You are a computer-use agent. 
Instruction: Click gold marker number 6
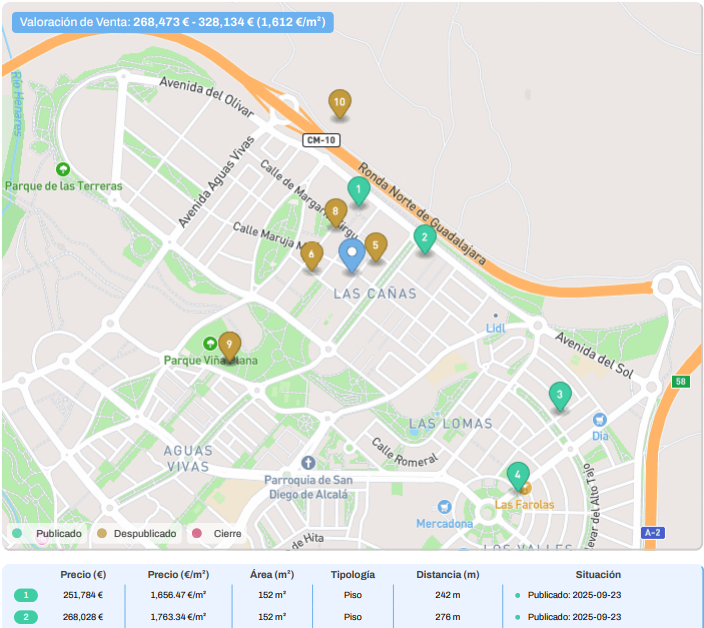tap(312, 255)
